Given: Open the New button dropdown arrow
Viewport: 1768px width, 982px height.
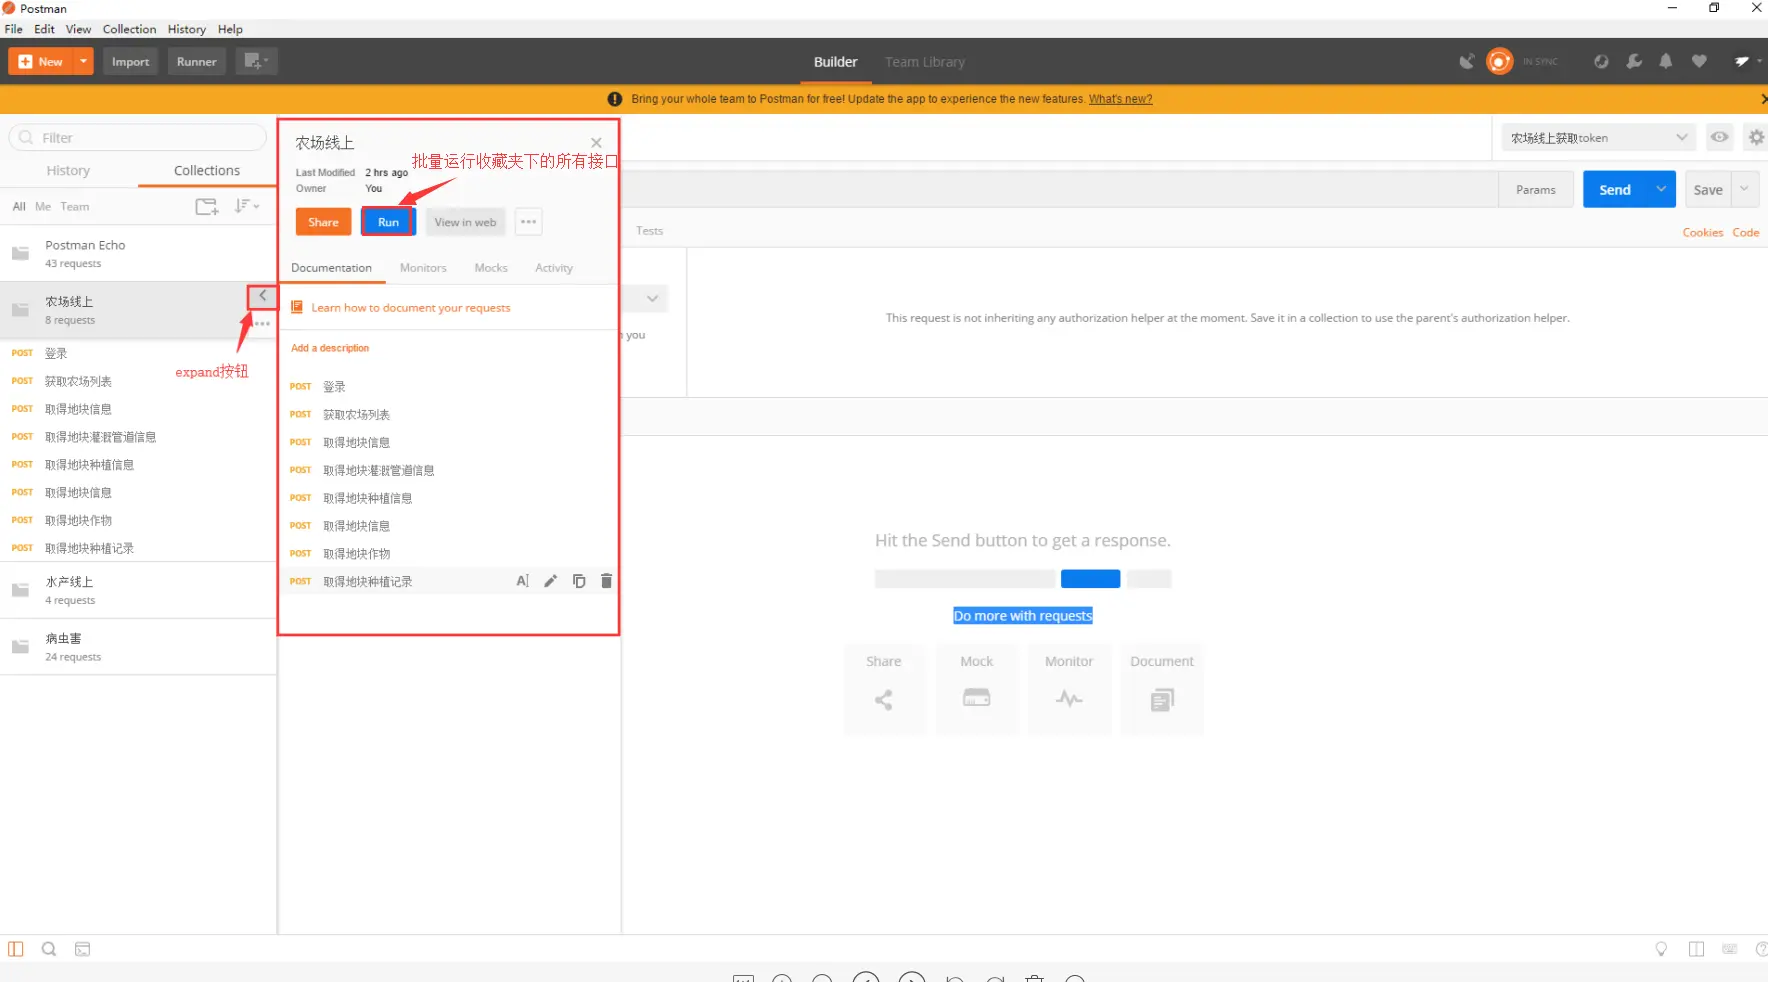Looking at the screenshot, I should tap(83, 62).
